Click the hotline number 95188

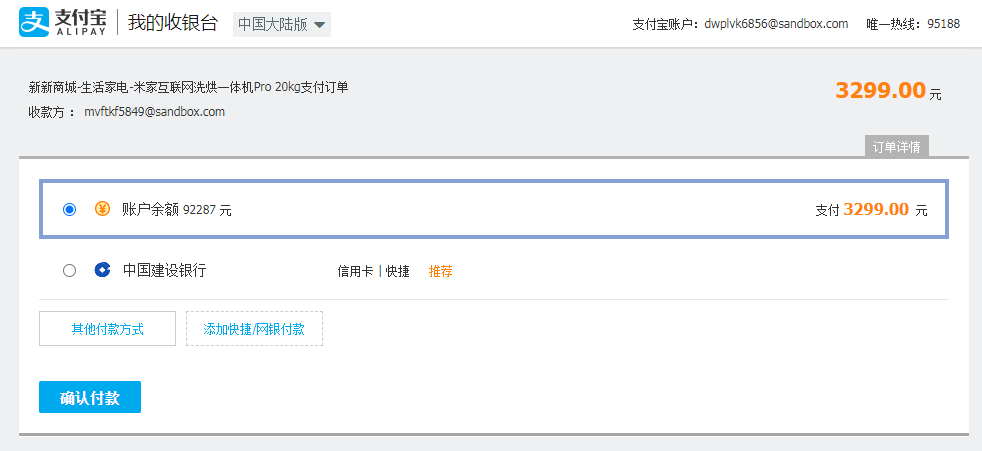point(944,24)
